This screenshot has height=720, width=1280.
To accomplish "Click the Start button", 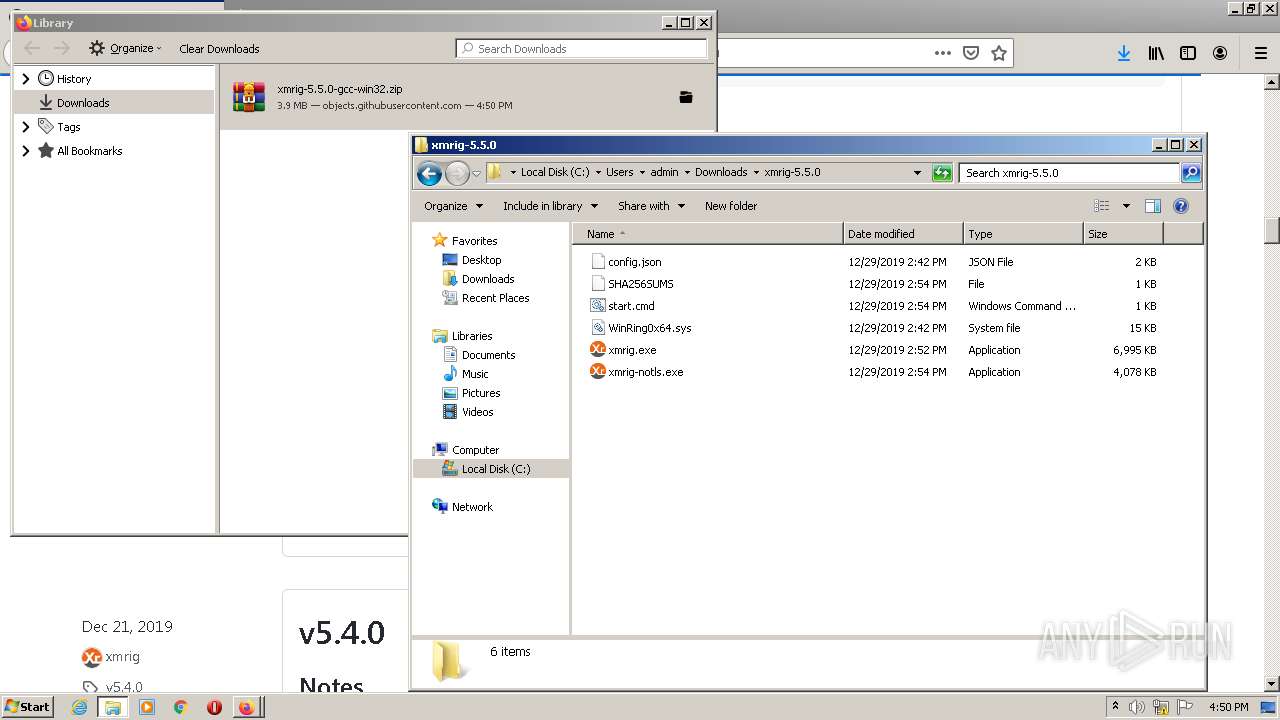I will pos(27,707).
